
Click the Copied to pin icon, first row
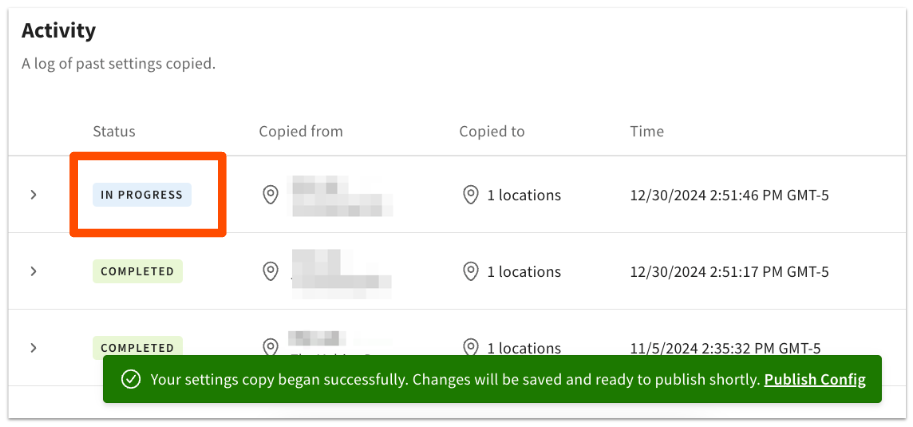pos(470,195)
